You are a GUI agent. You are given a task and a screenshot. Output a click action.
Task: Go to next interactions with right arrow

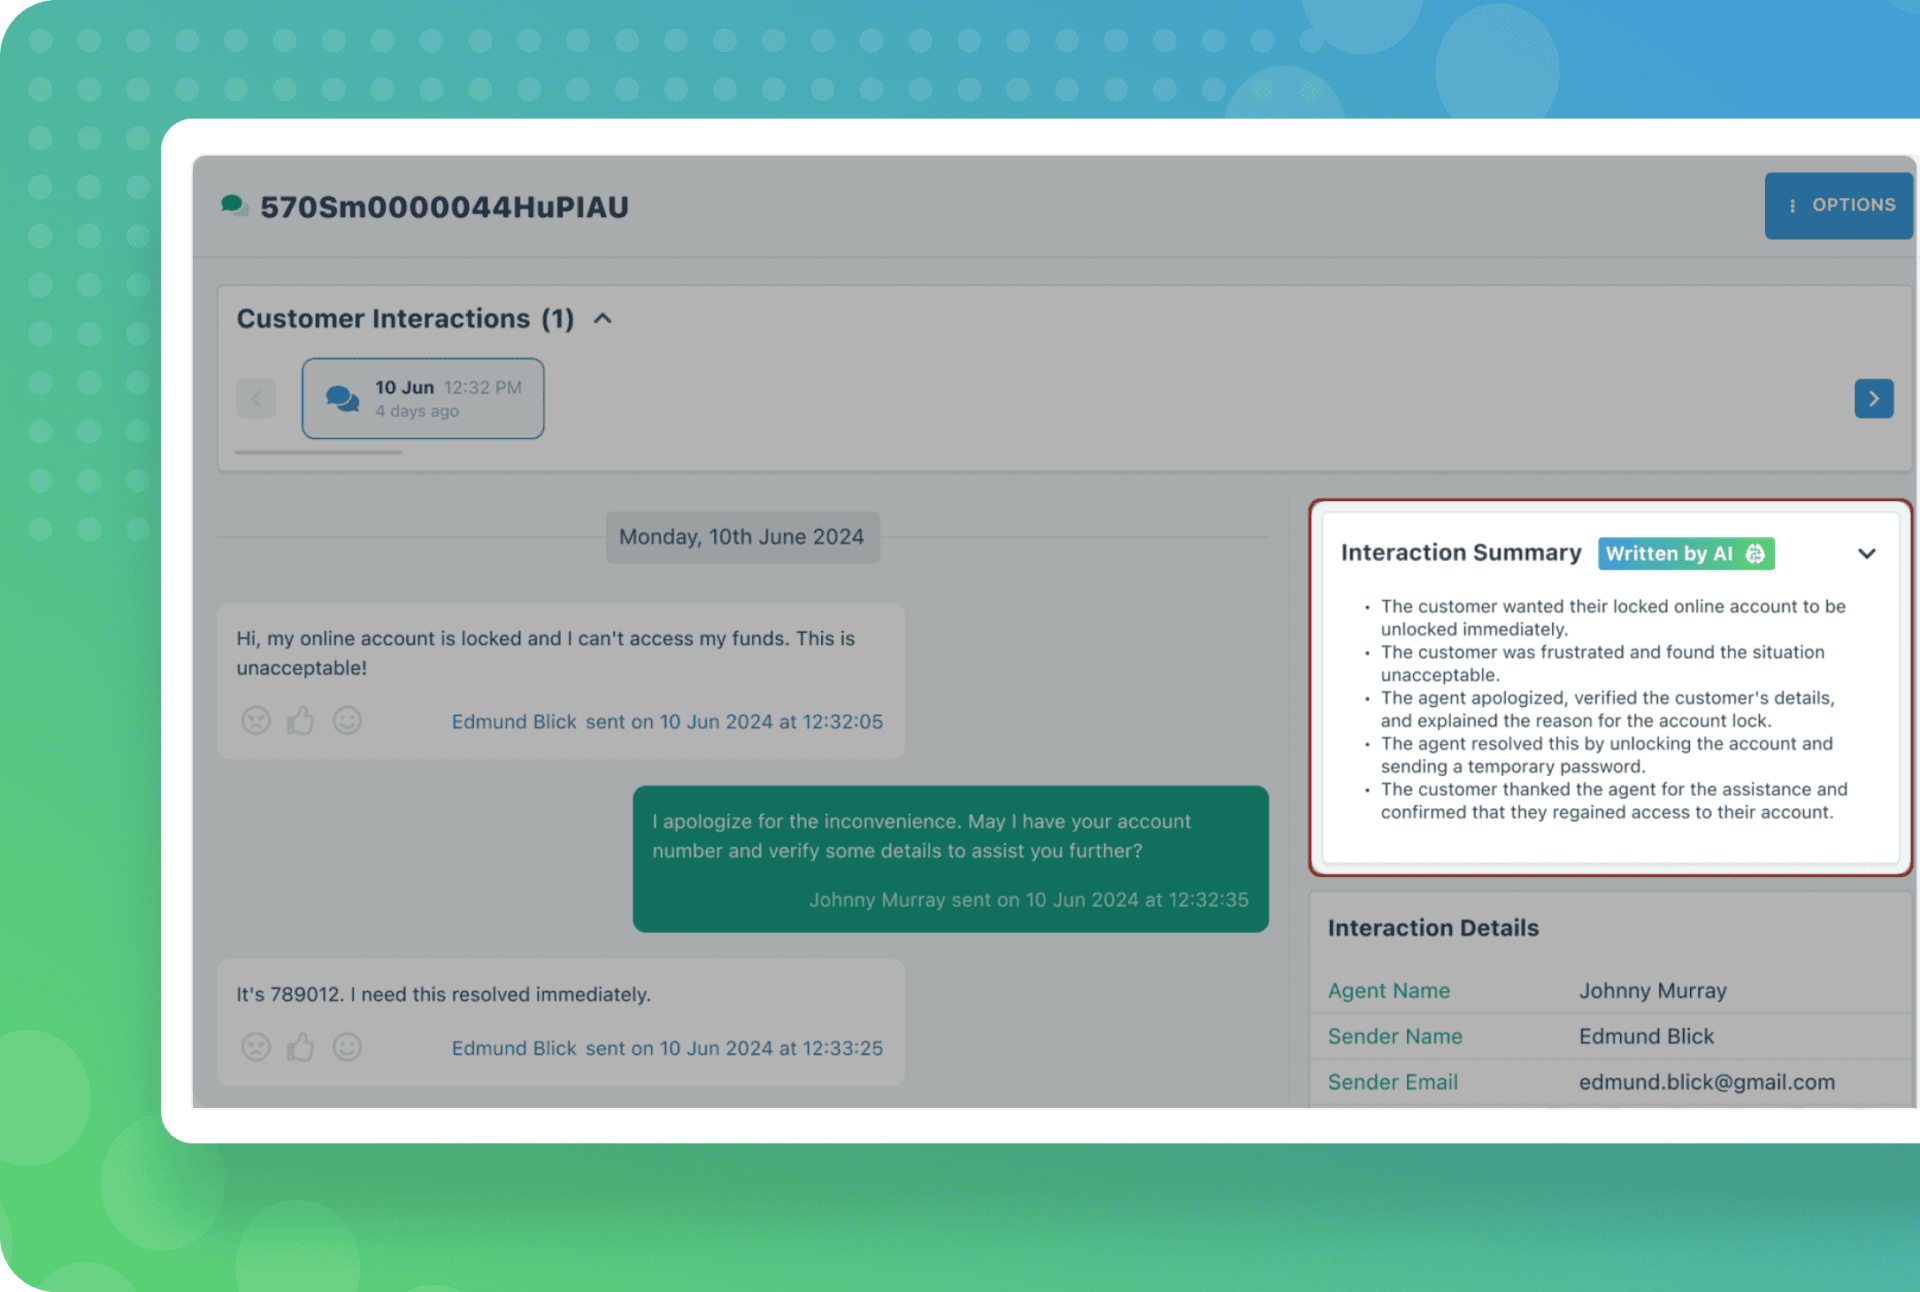pyautogui.click(x=1873, y=398)
